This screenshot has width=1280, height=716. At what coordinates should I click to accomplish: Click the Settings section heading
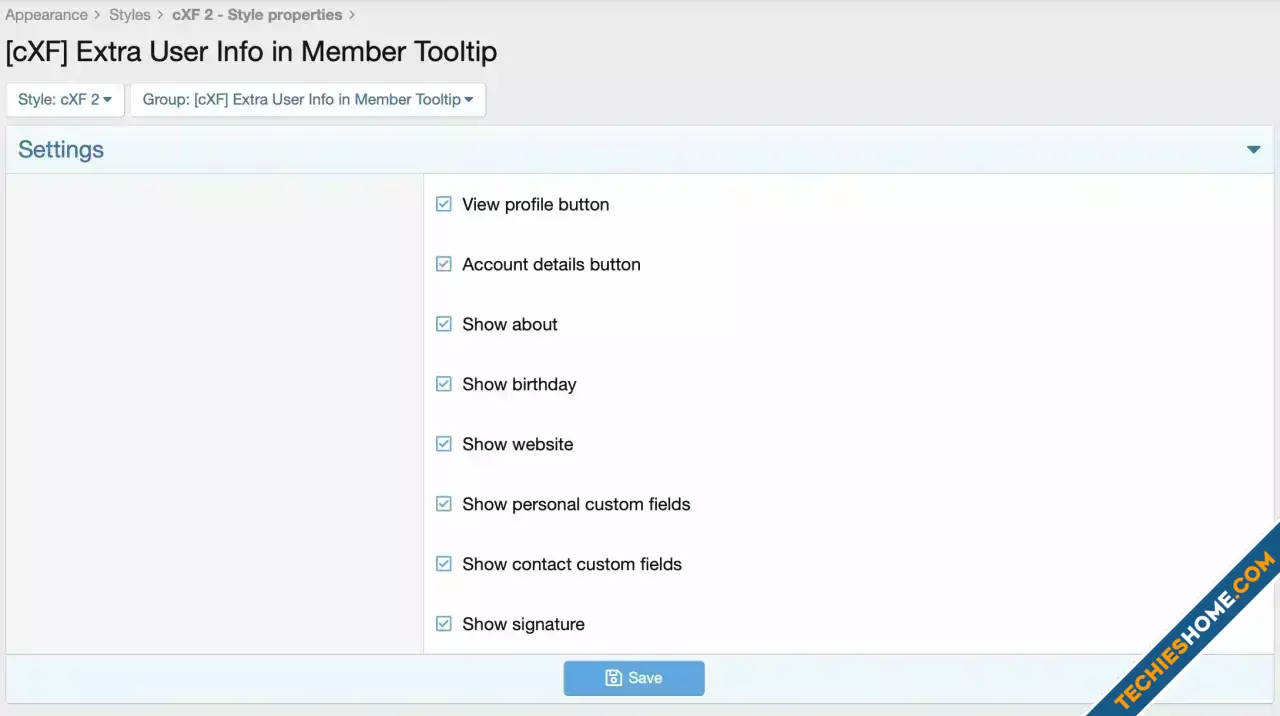pyautogui.click(x=61, y=150)
